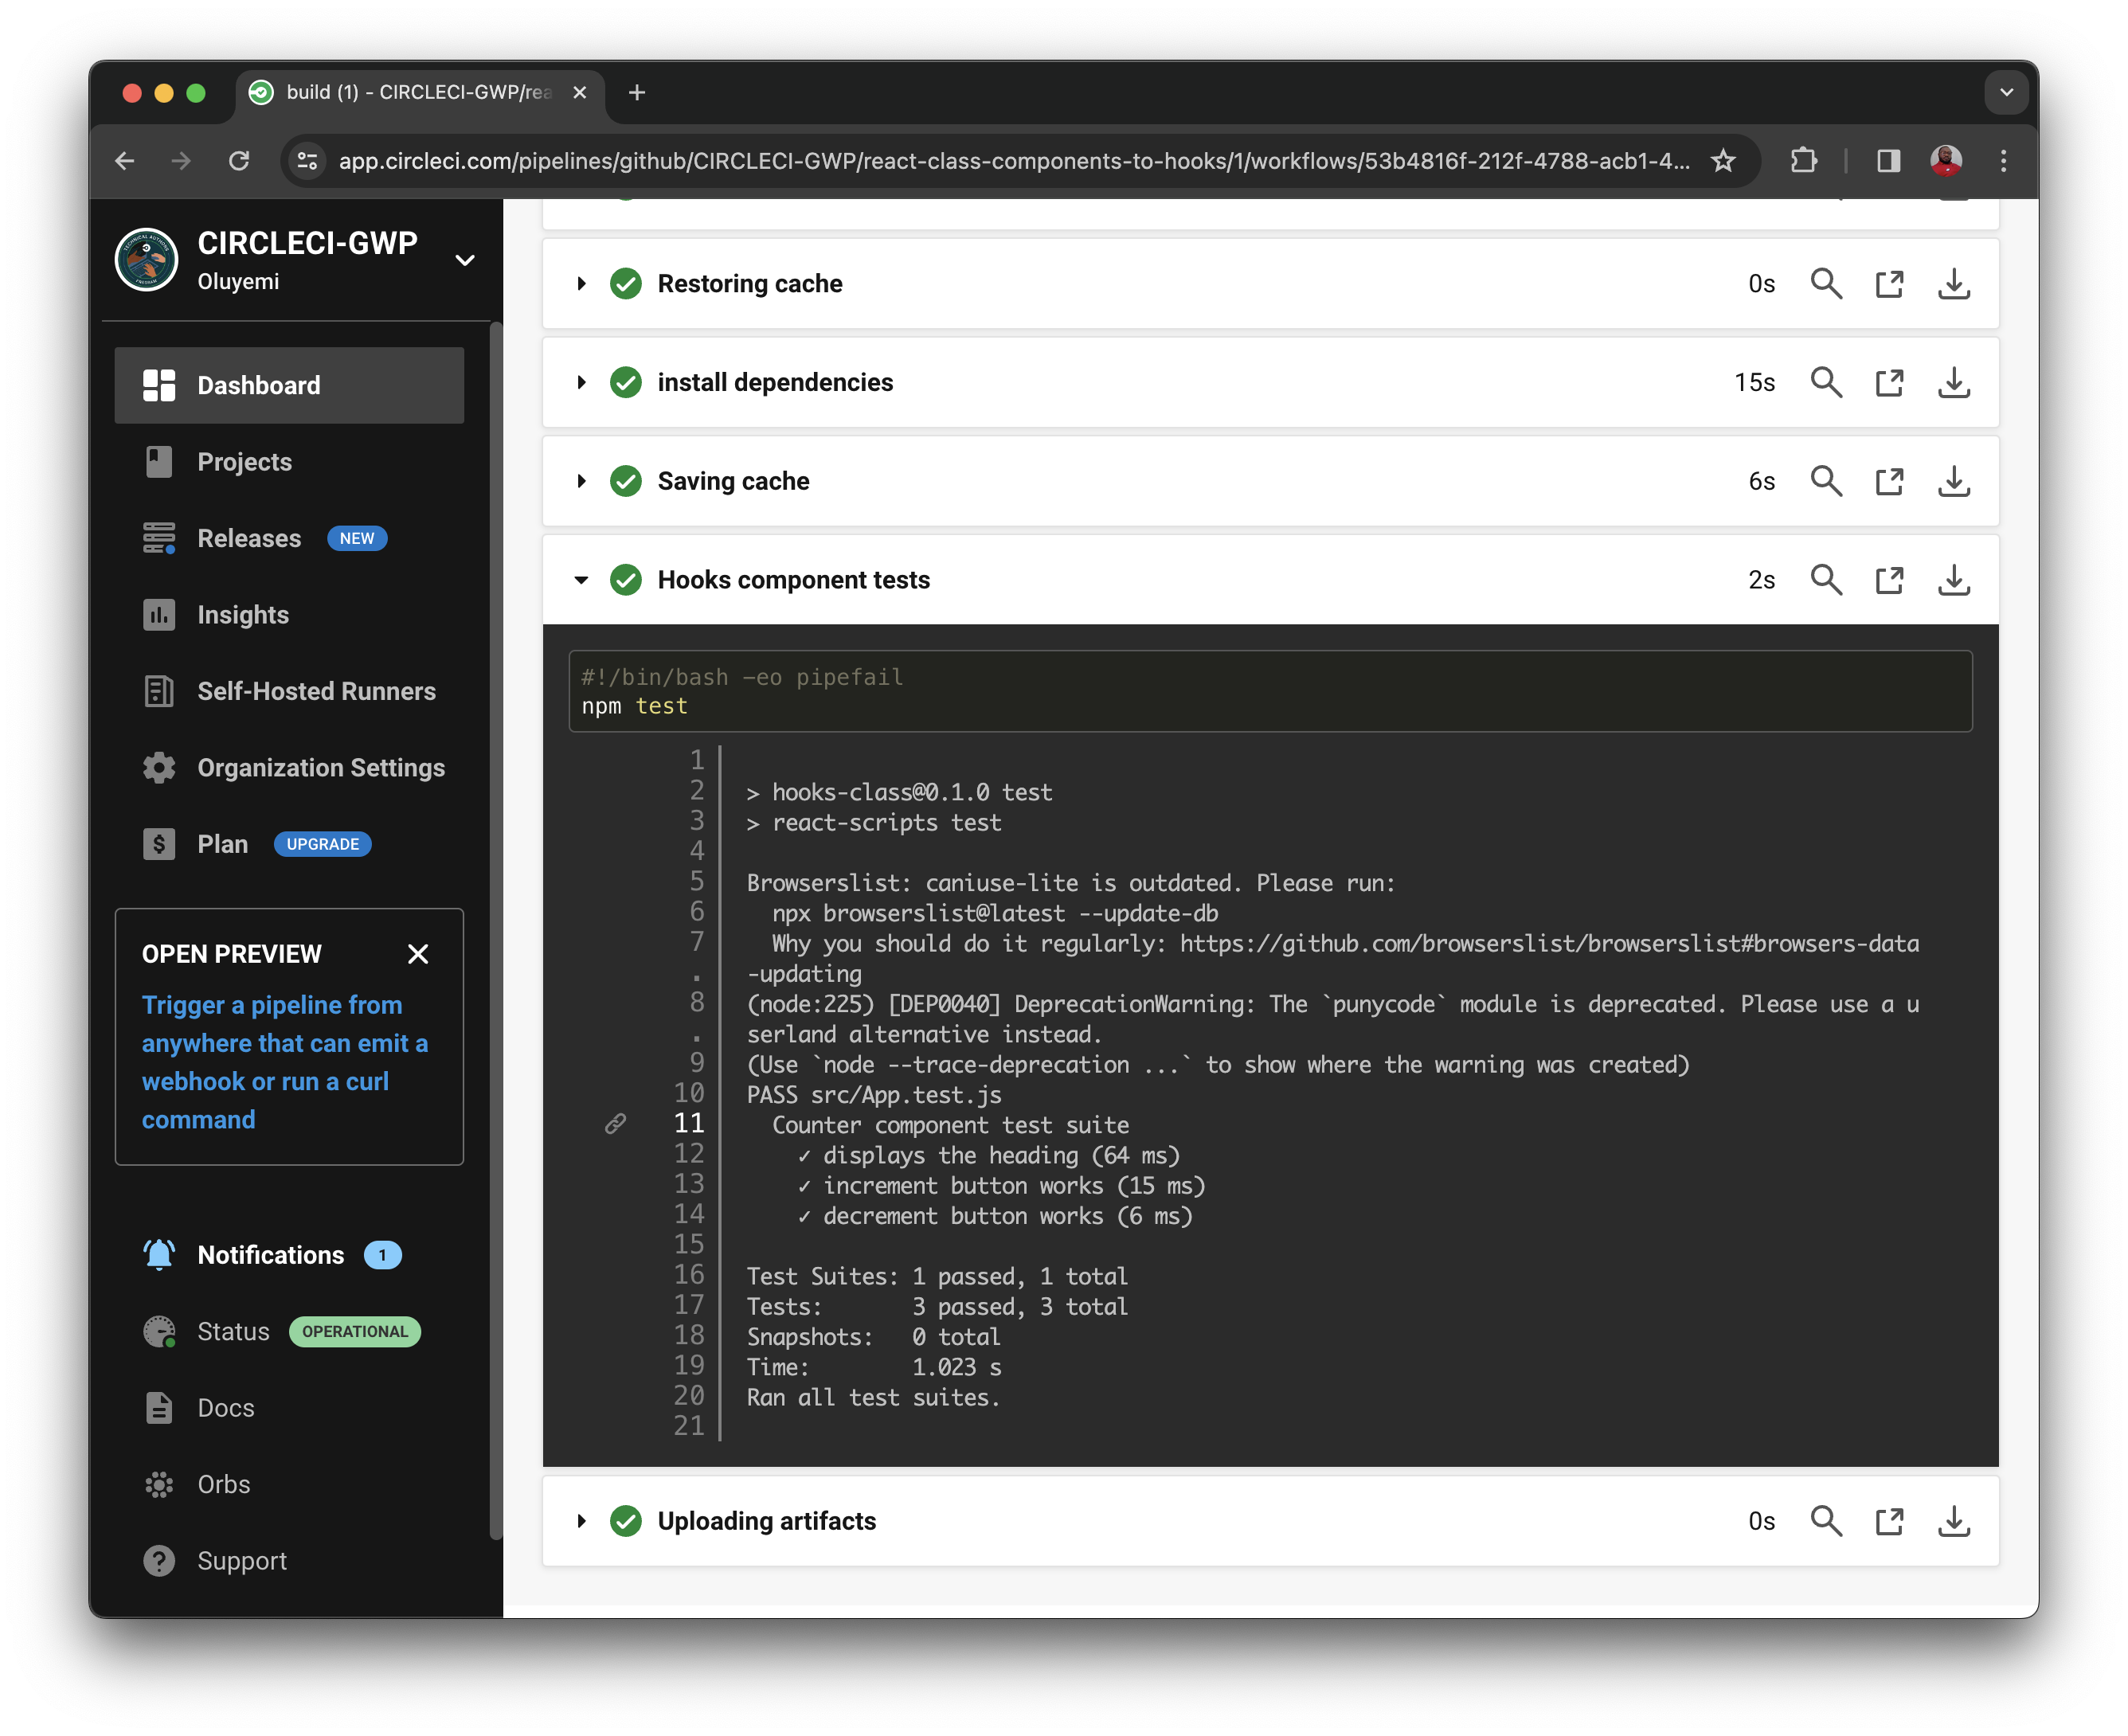
Task: Open the Orbs registry page
Action: coord(222,1484)
